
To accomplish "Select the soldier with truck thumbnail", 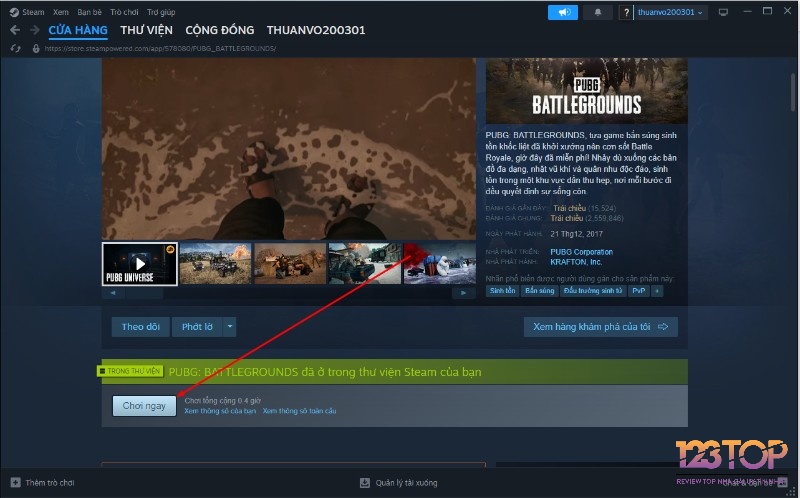I will pos(365,264).
